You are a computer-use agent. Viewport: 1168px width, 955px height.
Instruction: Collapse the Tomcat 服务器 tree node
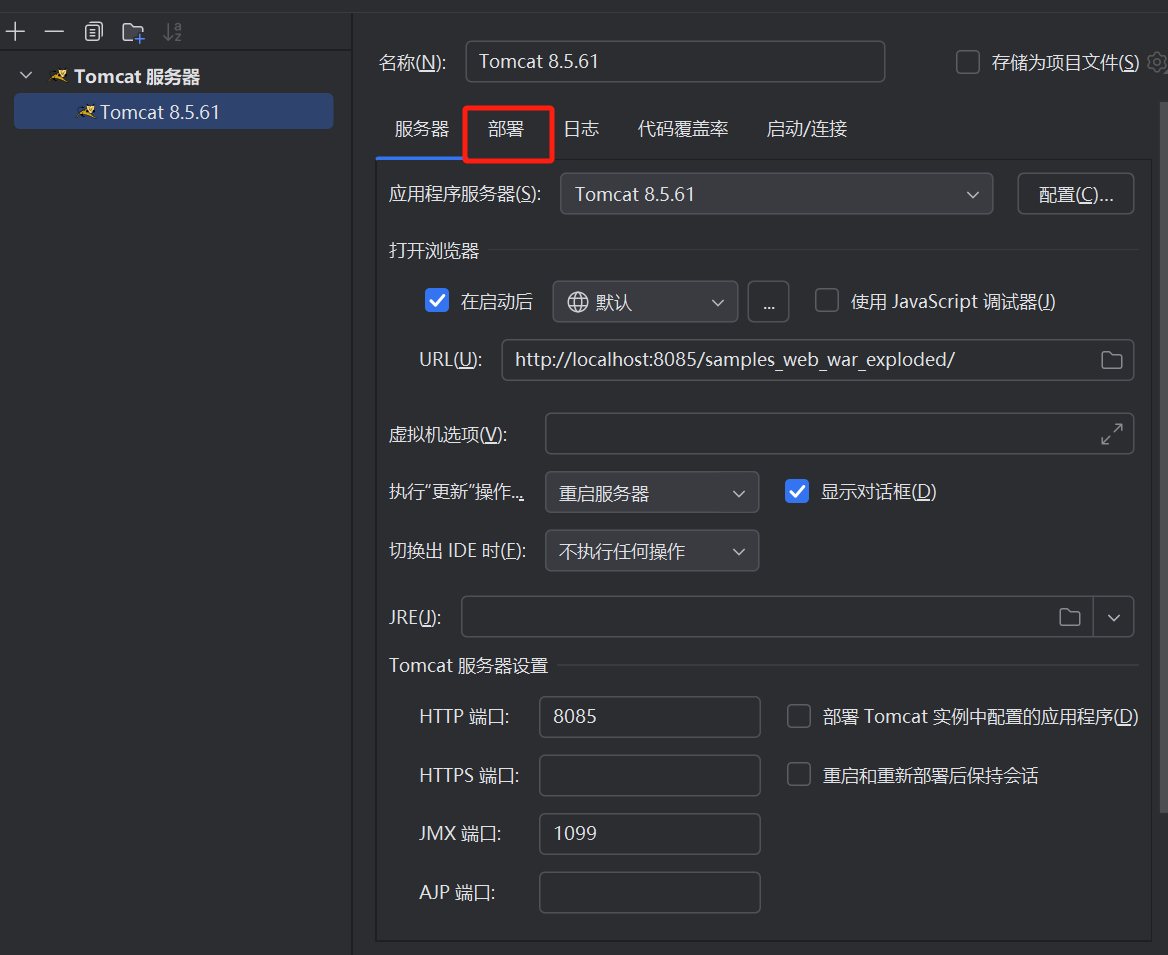27,76
